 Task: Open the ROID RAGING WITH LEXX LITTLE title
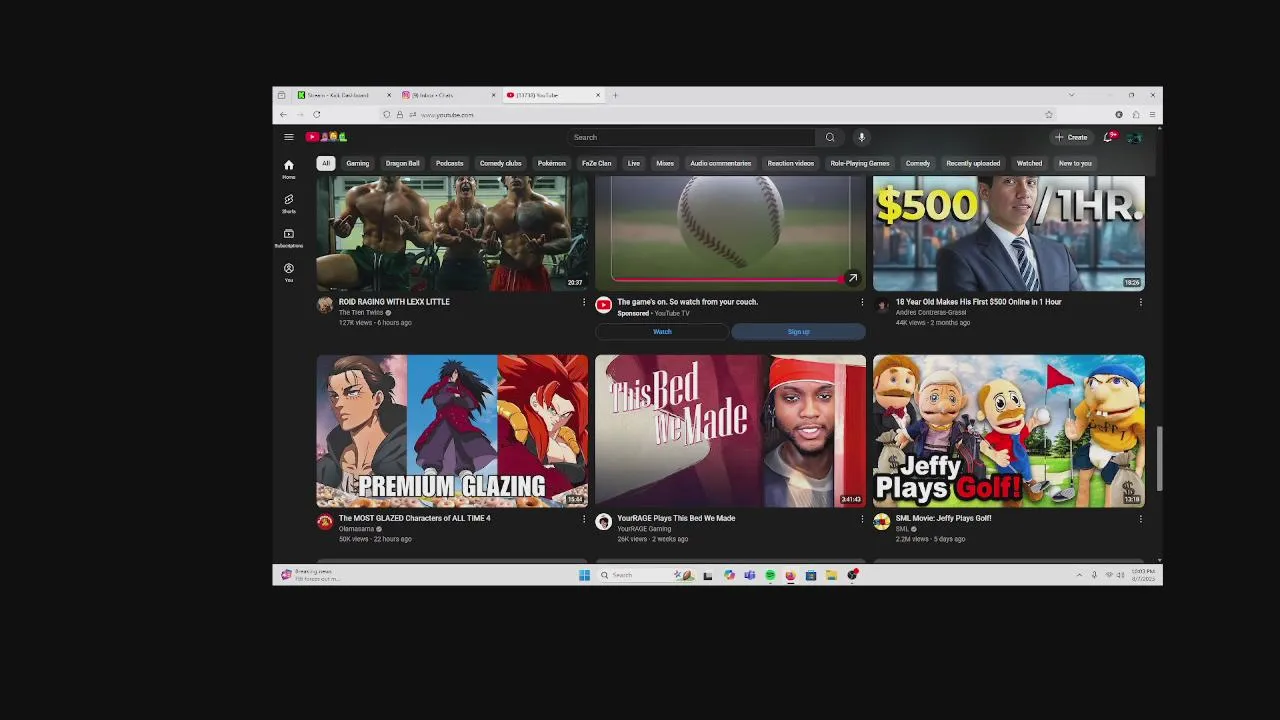(394, 302)
